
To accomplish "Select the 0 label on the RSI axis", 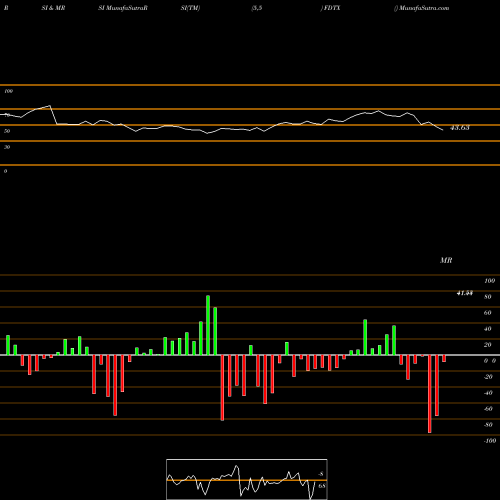I will [x=5, y=171].
